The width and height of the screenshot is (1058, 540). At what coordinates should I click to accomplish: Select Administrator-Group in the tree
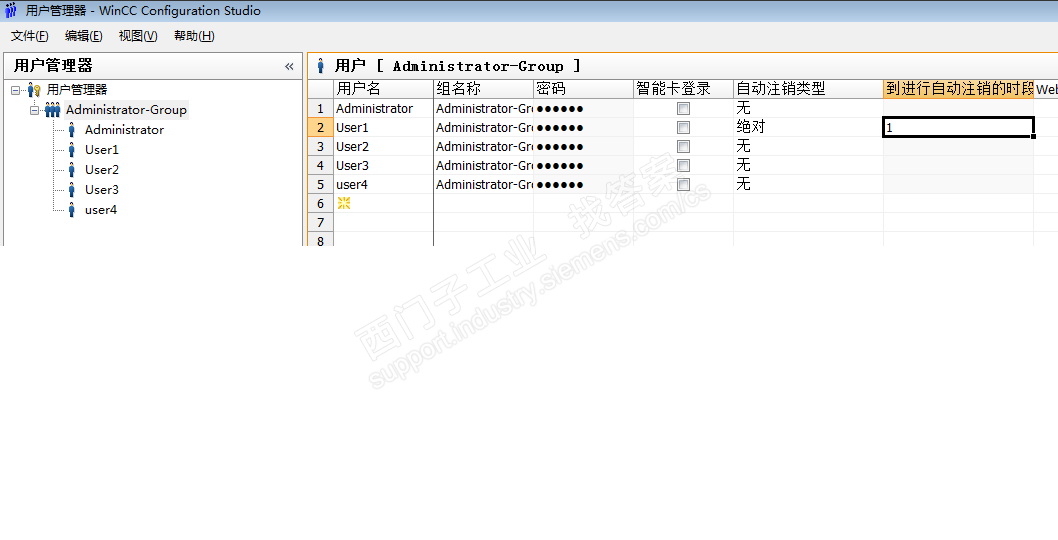(x=126, y=110)
